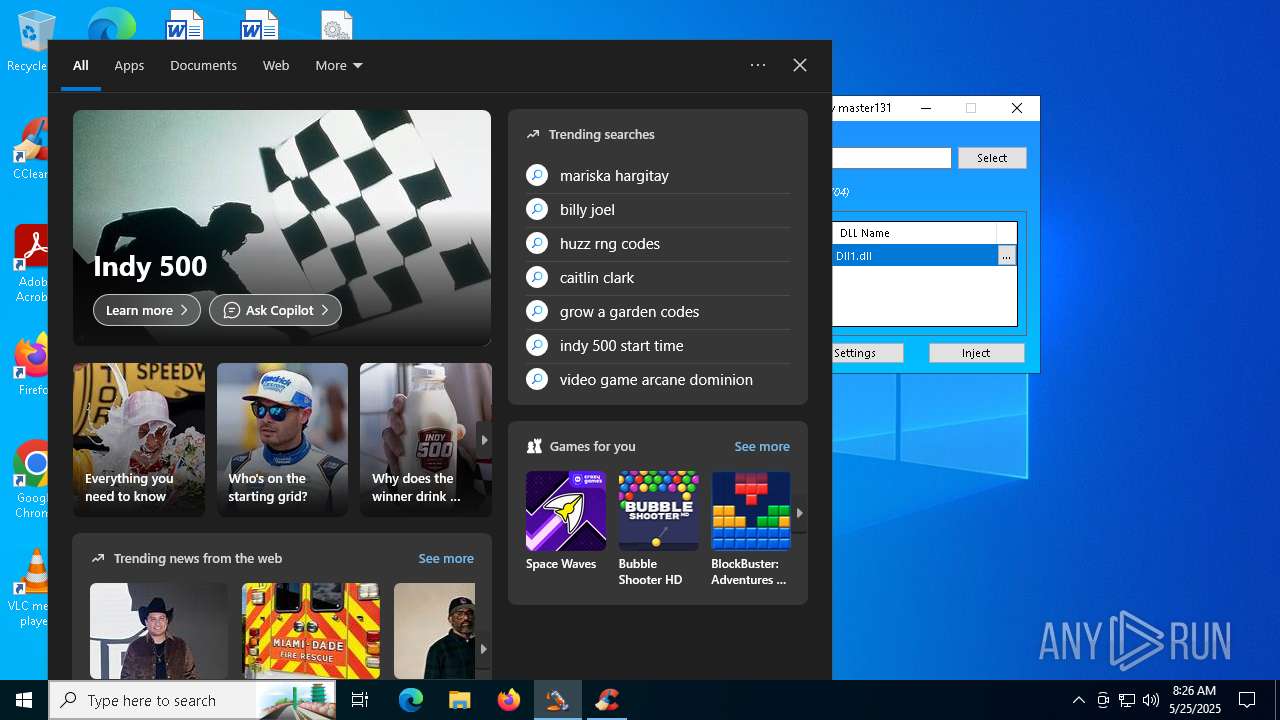The height and width of the screenshot is (720, 1280).
Task: Search trending term grow a garden codes
Action: pyautogui.click(x=630, y=311)
